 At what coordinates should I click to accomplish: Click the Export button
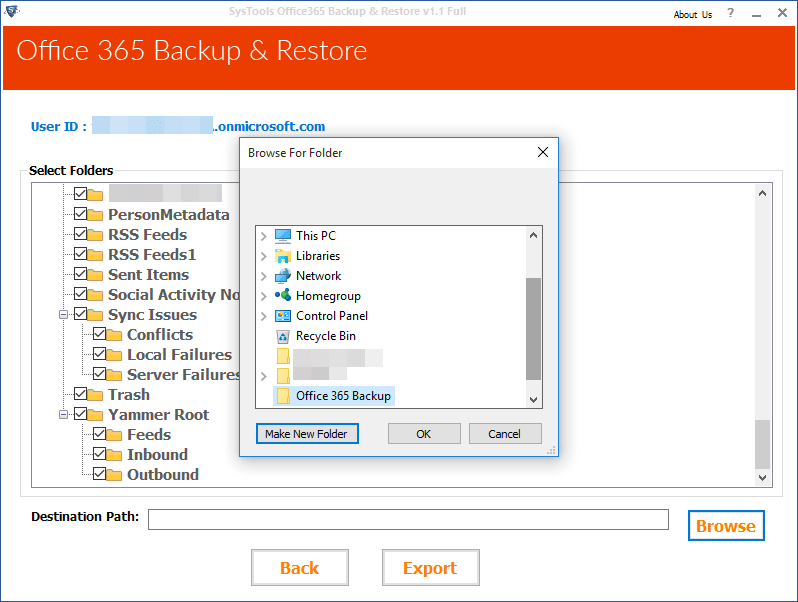click(431, 567)
